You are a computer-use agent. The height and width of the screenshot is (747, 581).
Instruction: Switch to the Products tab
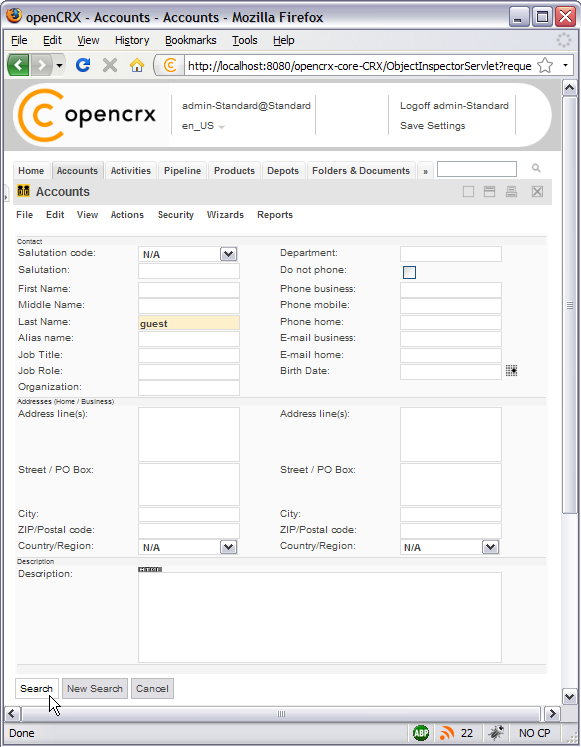(x=234, y=171)
